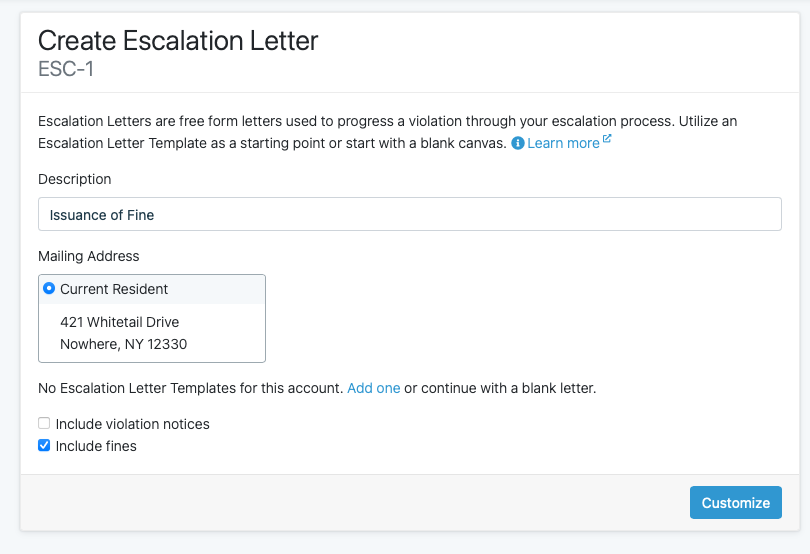
Task: Click the No Escalation Letter Templates message
Action: [x=190, y=388]
